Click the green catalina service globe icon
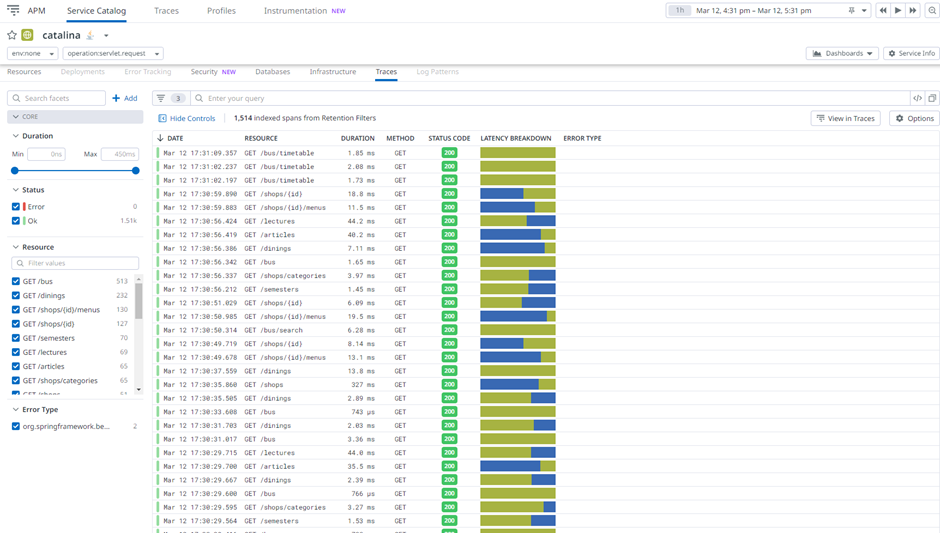940x533 pixels. [x=28, y=35]
